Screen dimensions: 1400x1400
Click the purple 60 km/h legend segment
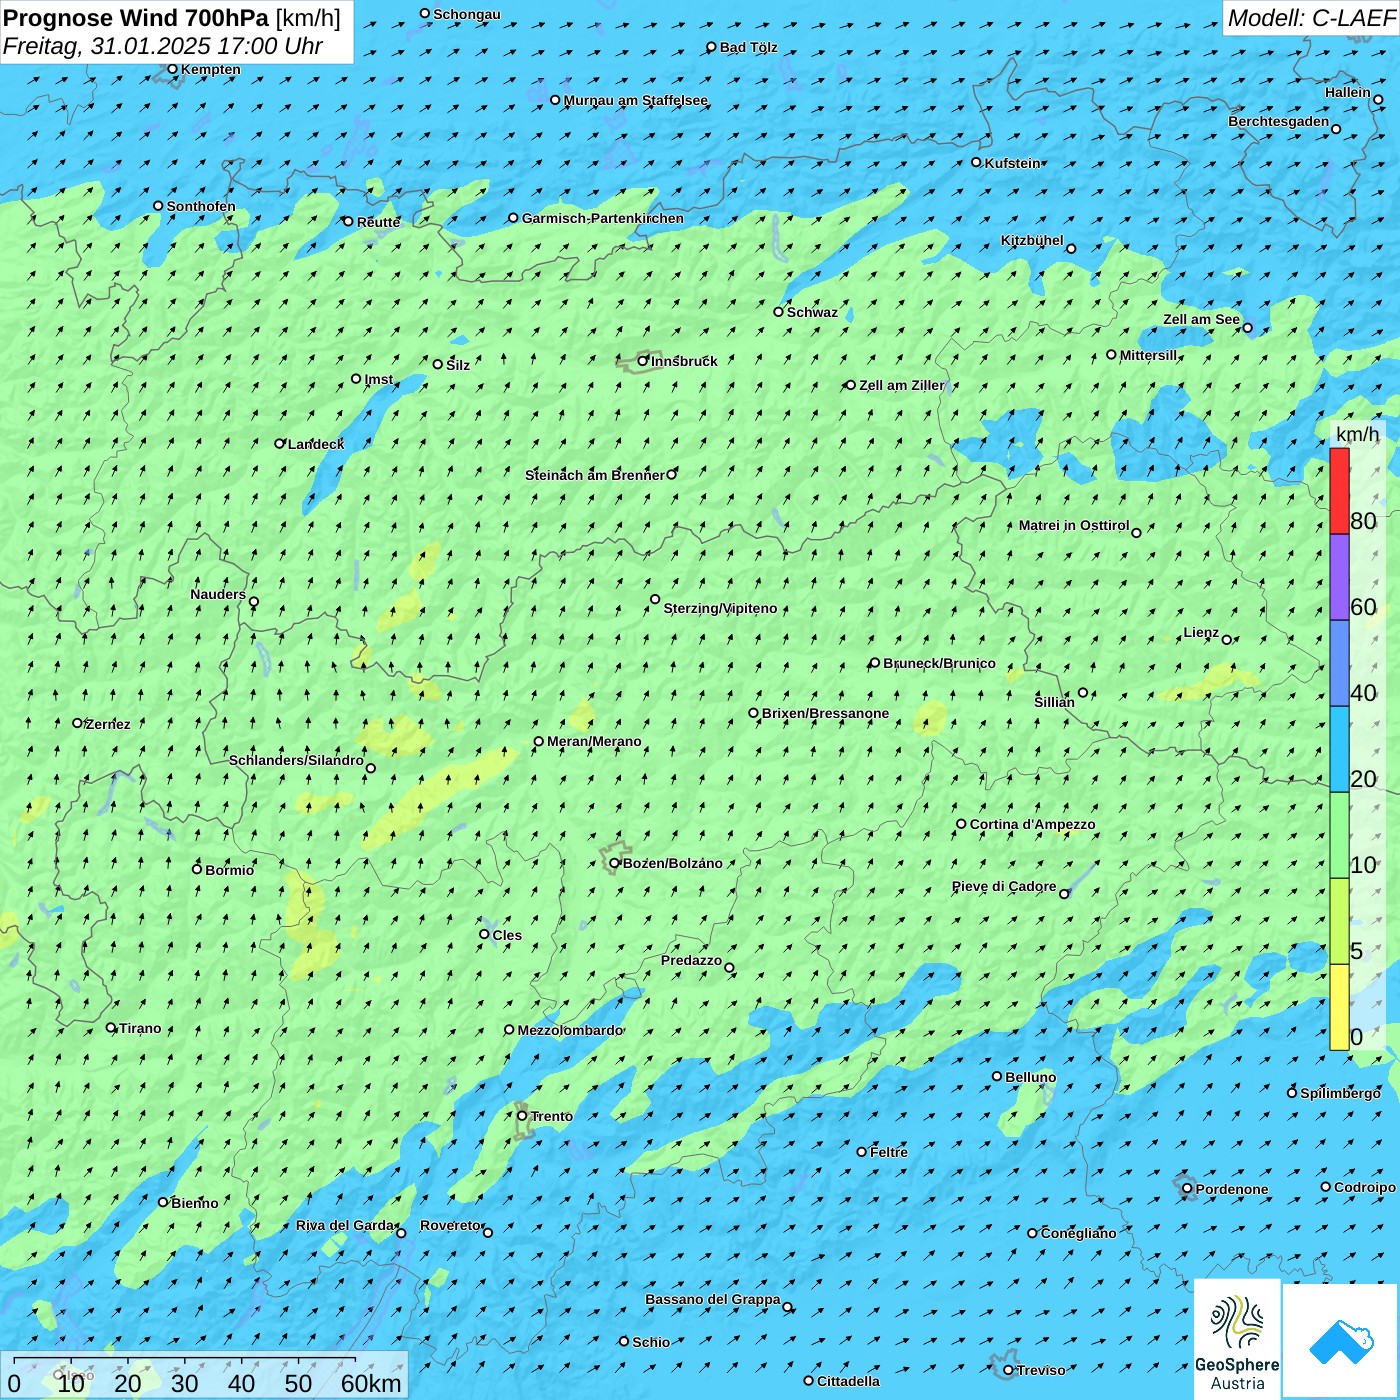pyautogui.click(x=1339, y=577)
